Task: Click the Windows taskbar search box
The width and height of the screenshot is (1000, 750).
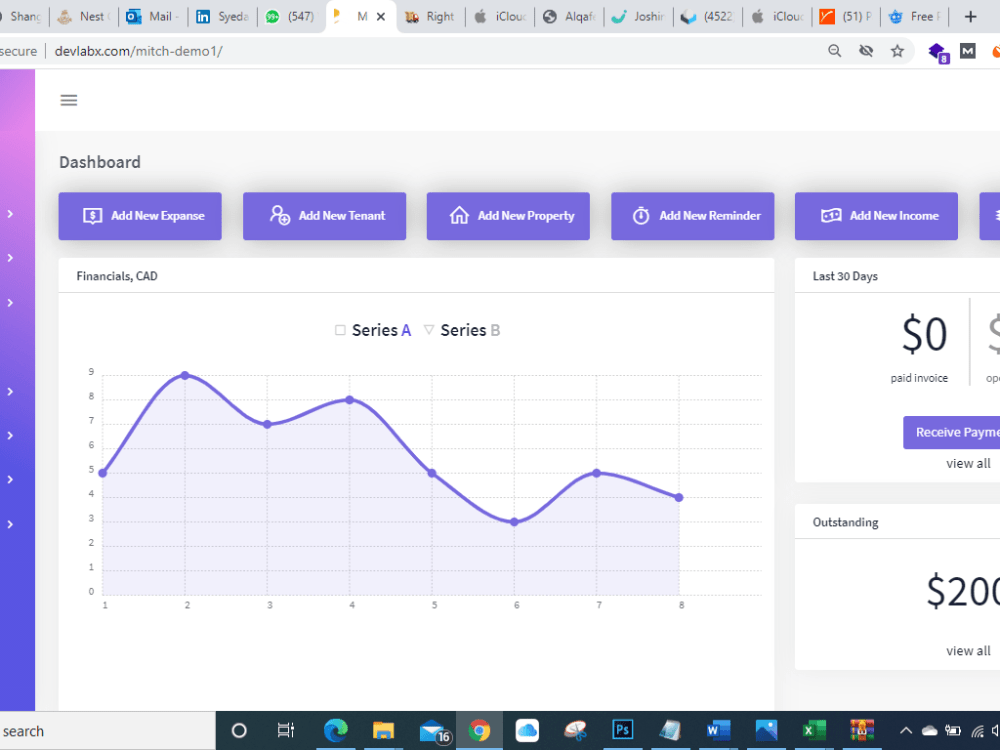Action: point(107,731)
